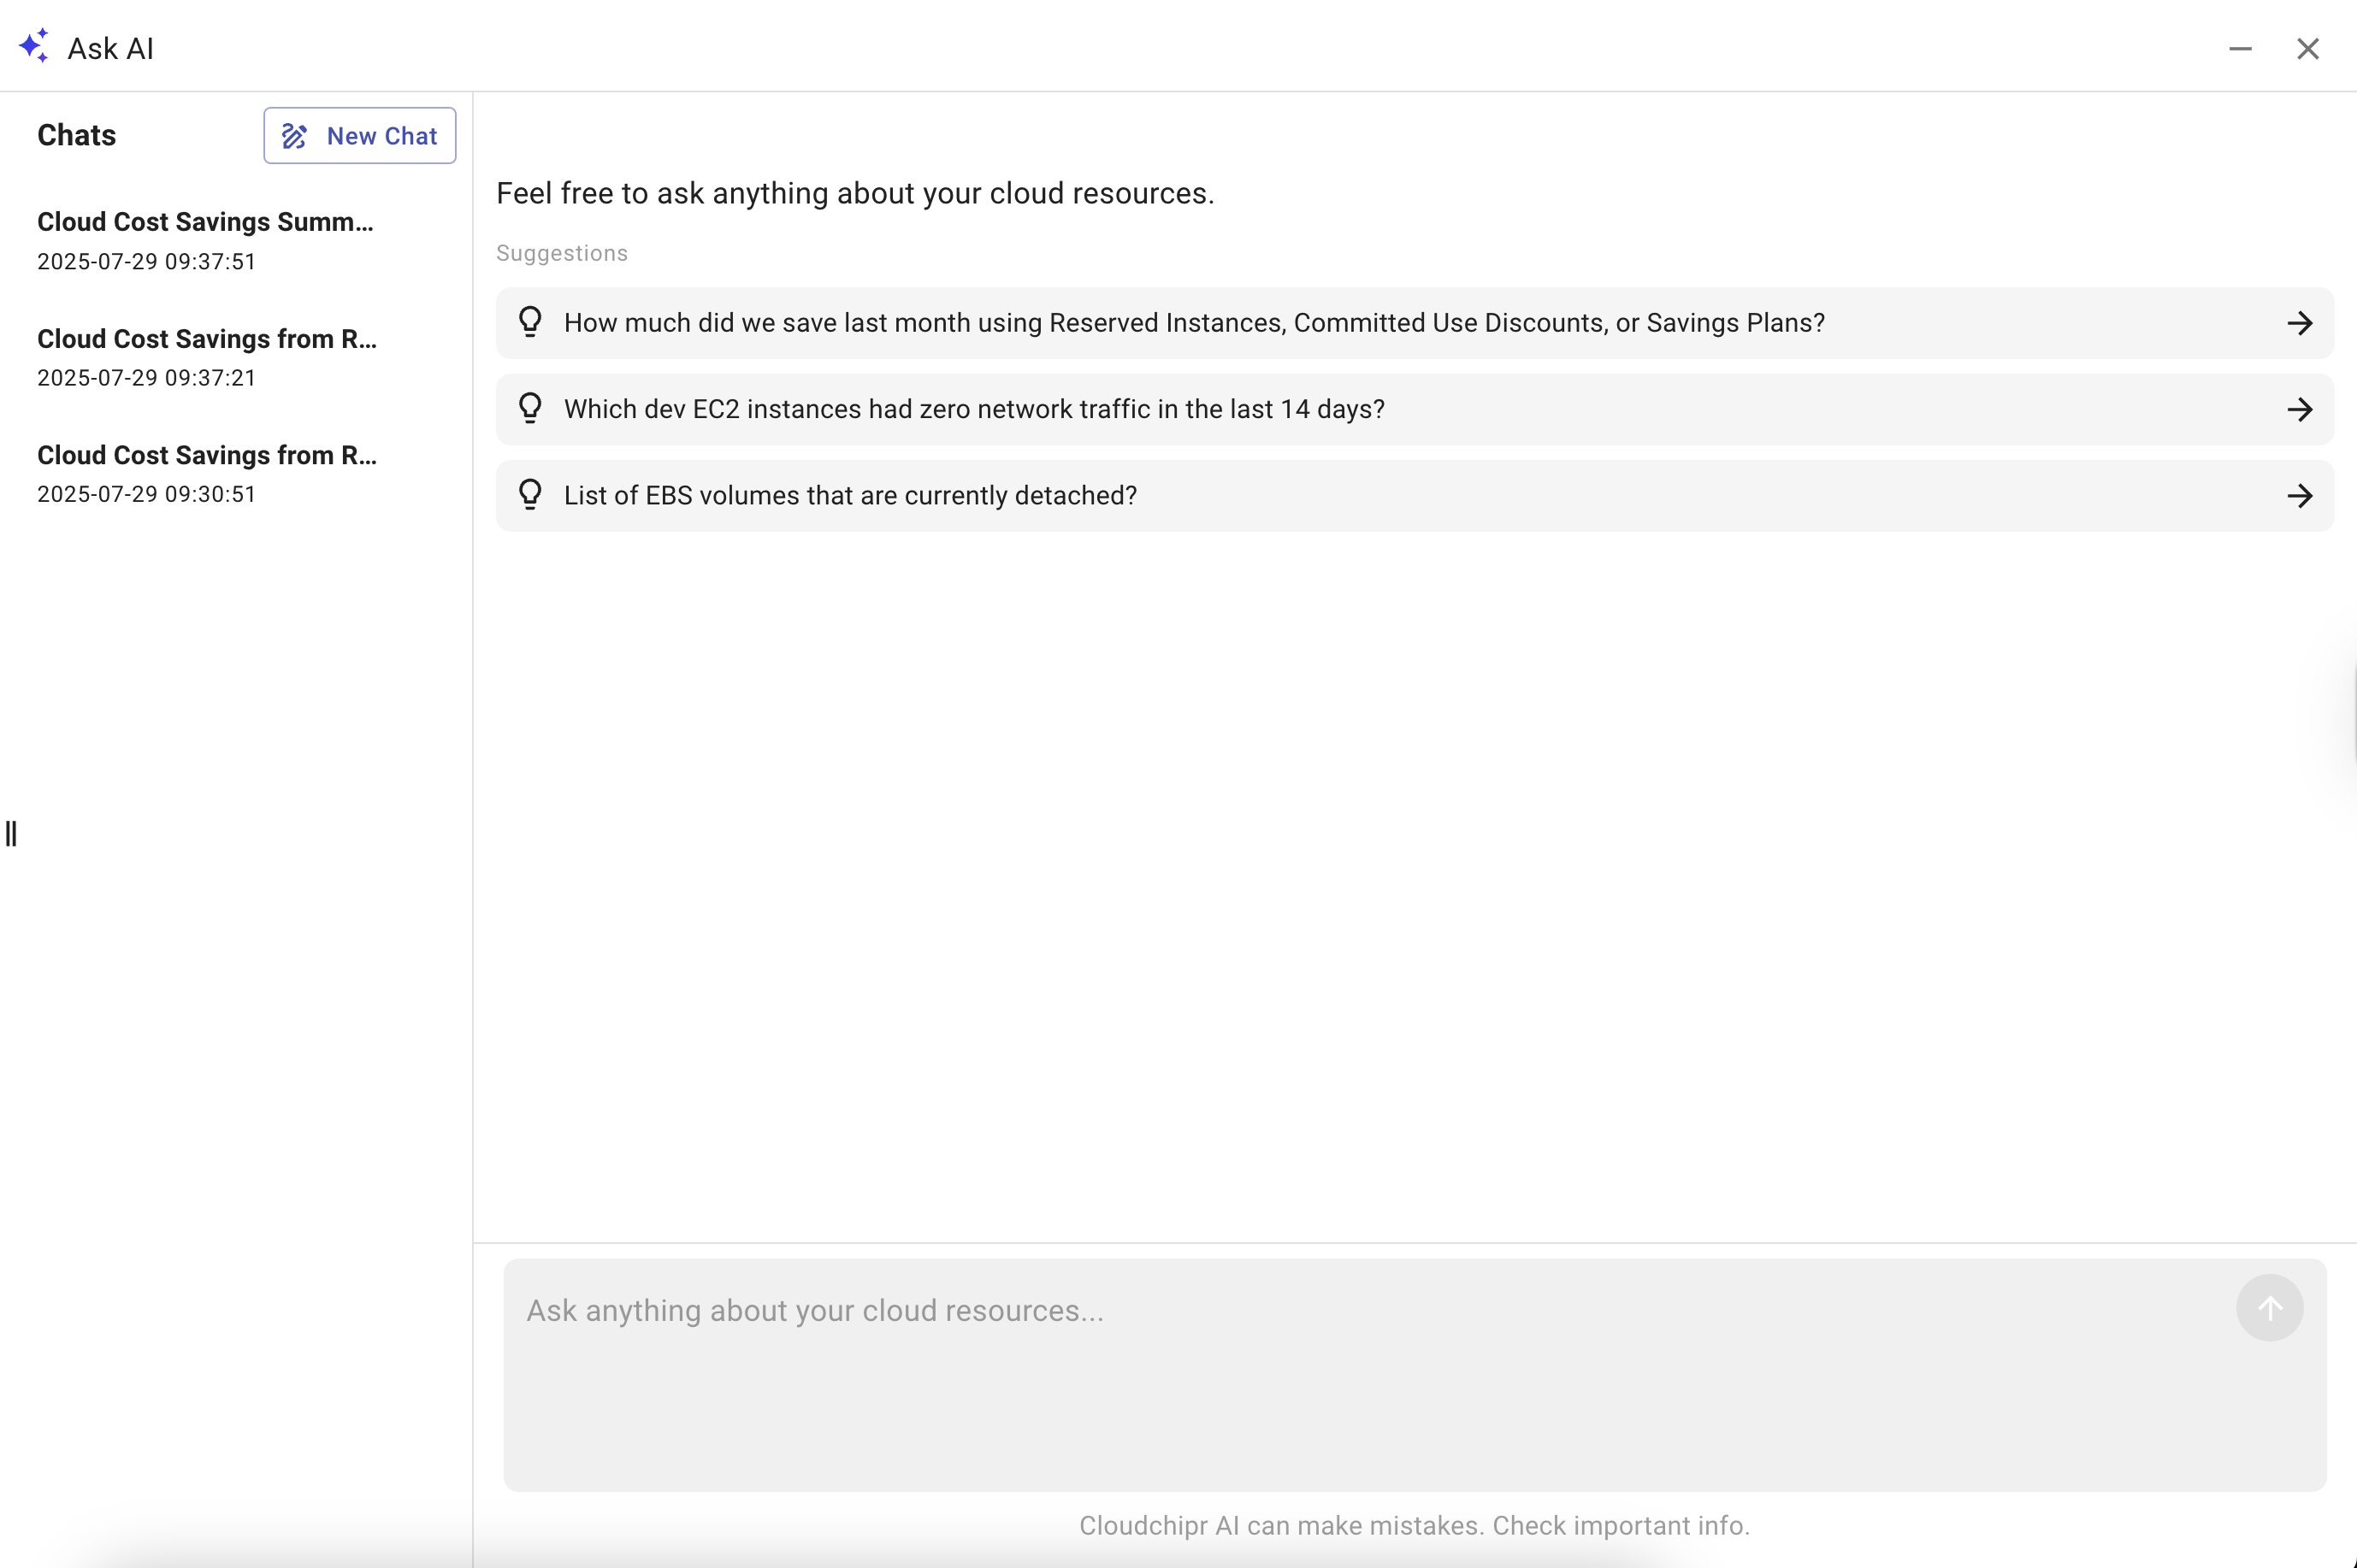Image resolution: width=2357 pixels, height=1568 pixels.
Task: Close the Ask AI window
Action: (x=2307, y=48)
